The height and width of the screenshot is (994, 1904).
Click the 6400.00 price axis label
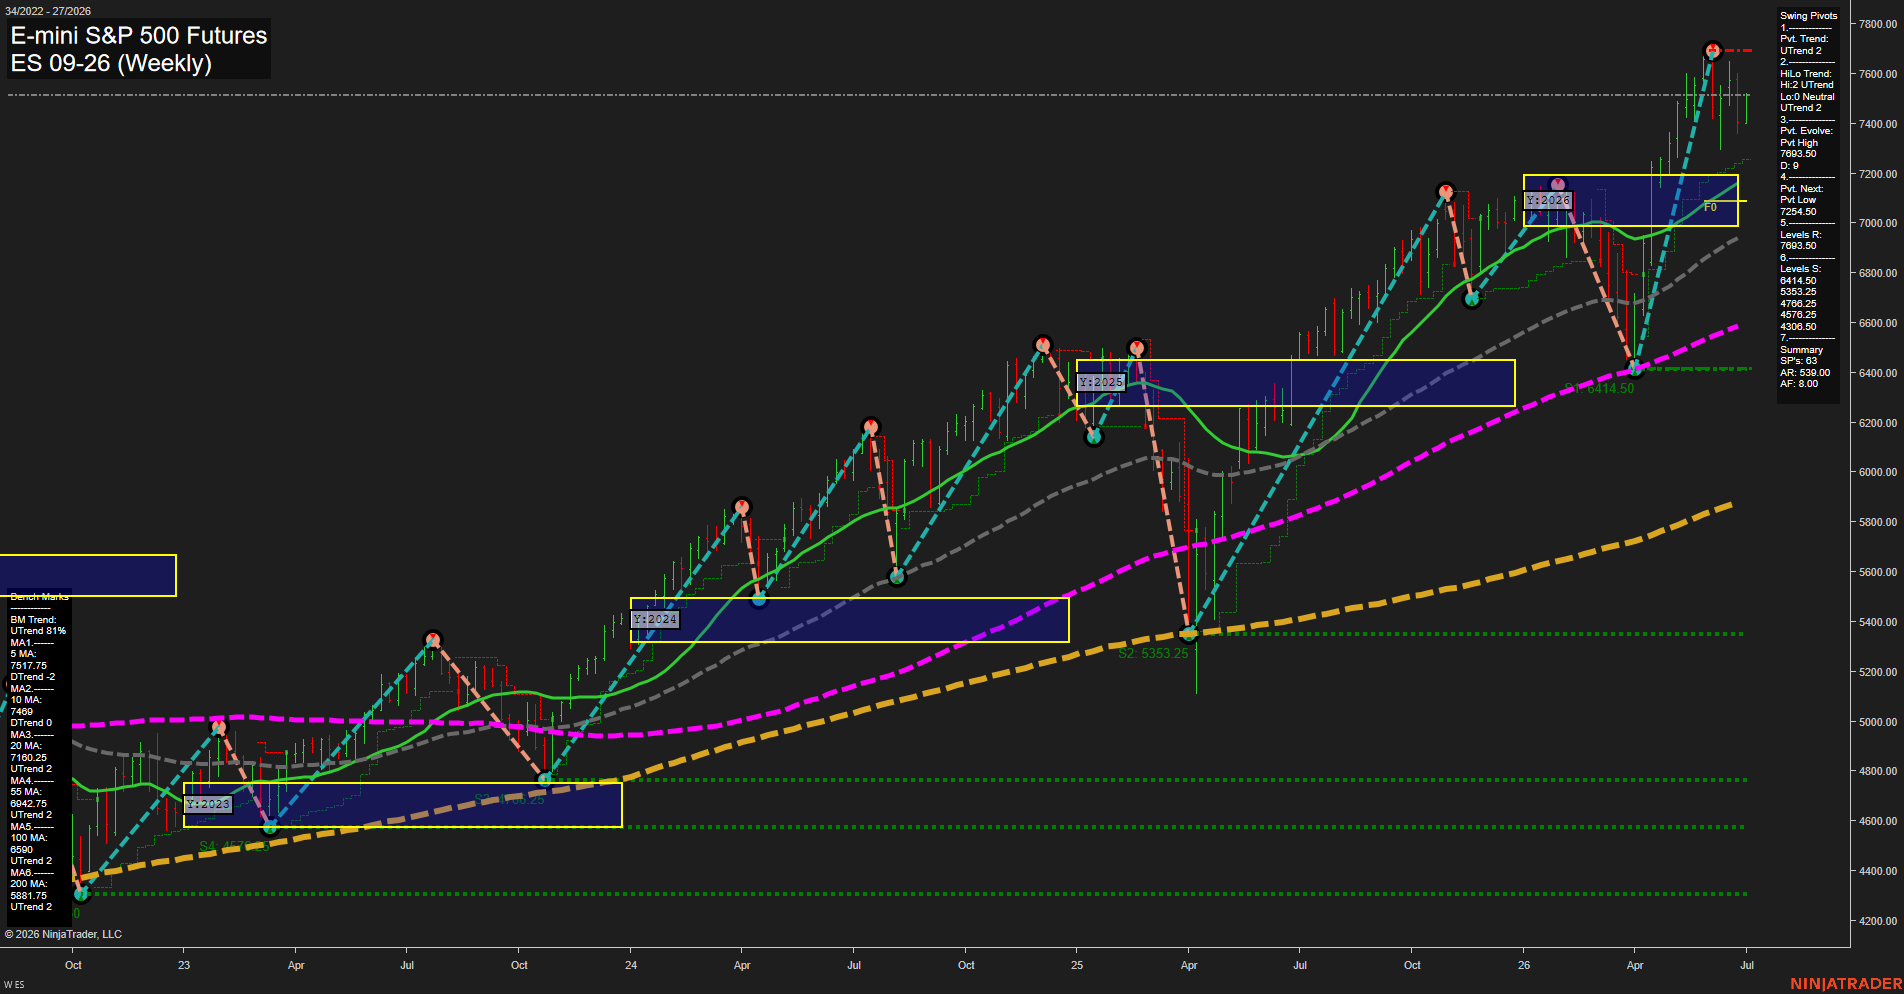click(1878, 373)
